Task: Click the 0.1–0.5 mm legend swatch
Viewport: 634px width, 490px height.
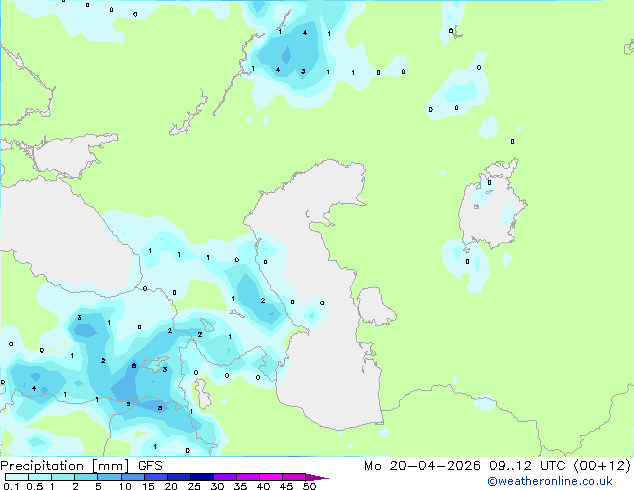Action: pyautogui.click(x=17, y=477)
